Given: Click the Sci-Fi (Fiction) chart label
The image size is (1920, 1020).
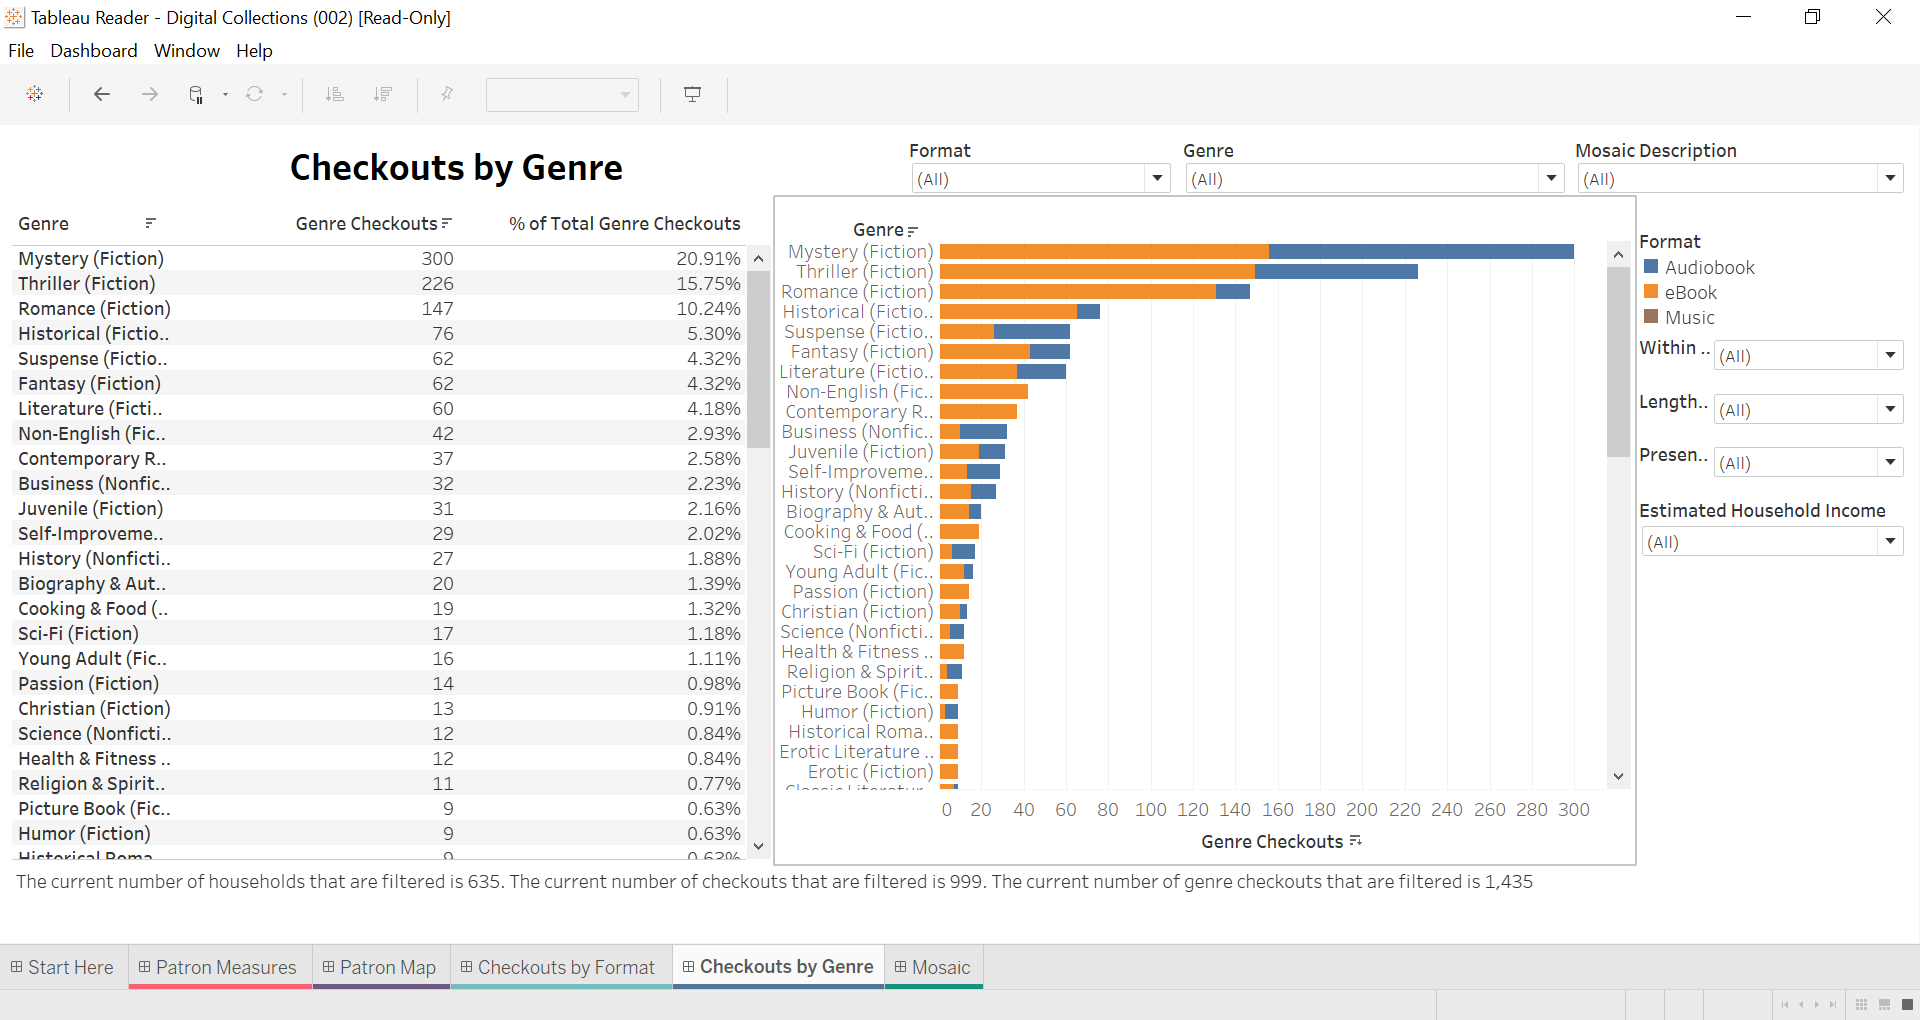Looking at the screenshot, I should click(872, 552).
